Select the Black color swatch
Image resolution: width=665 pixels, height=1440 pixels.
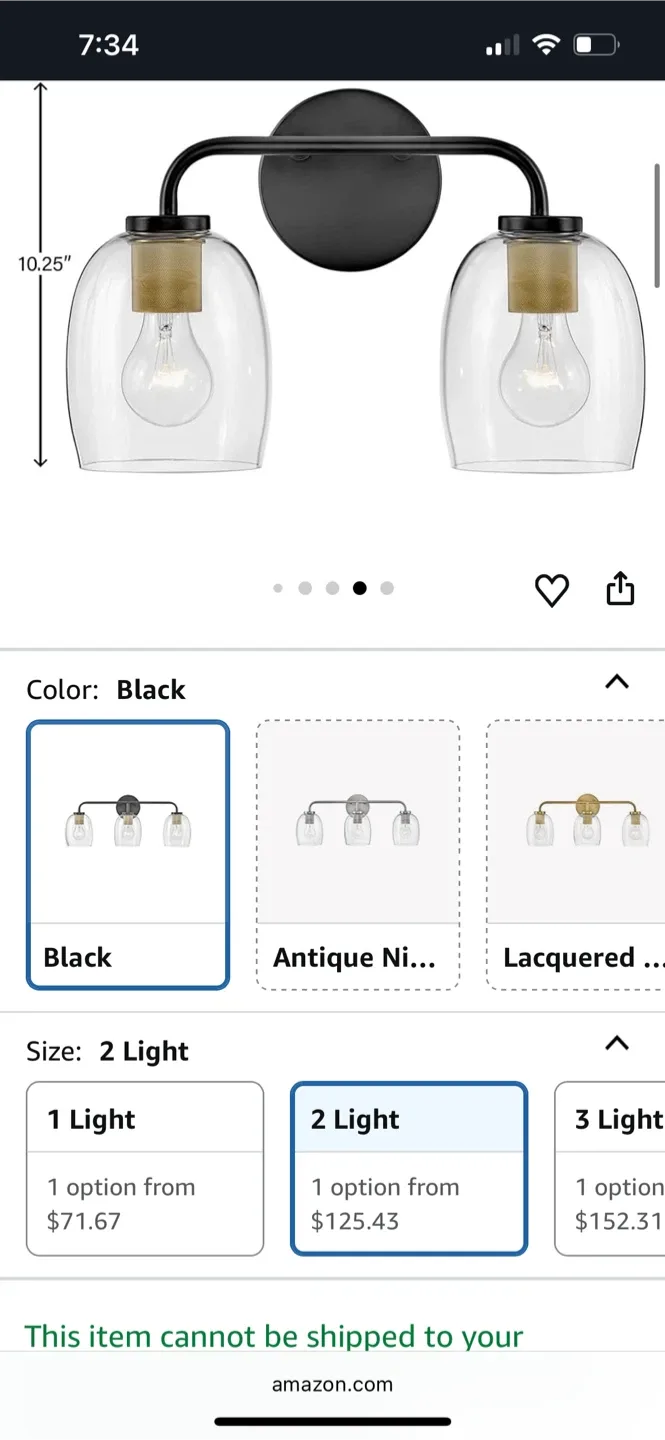point(127,855)
